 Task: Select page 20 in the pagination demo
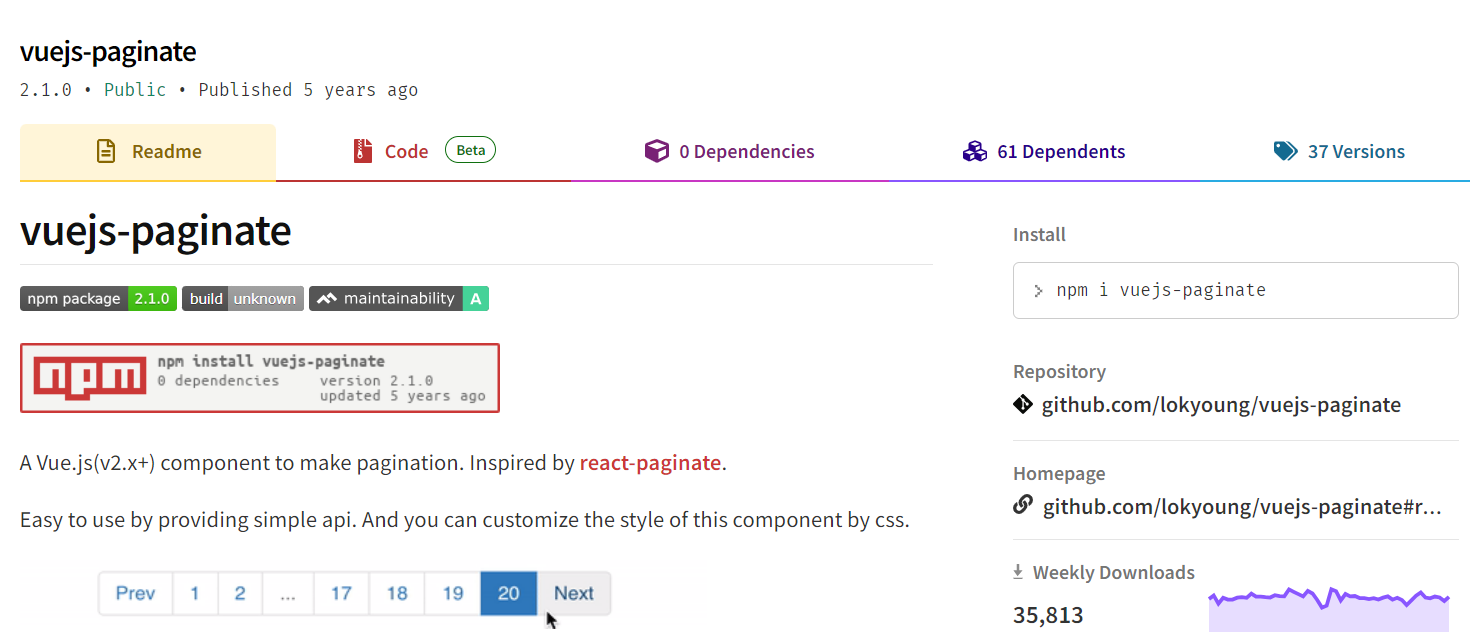click(509, 594)
